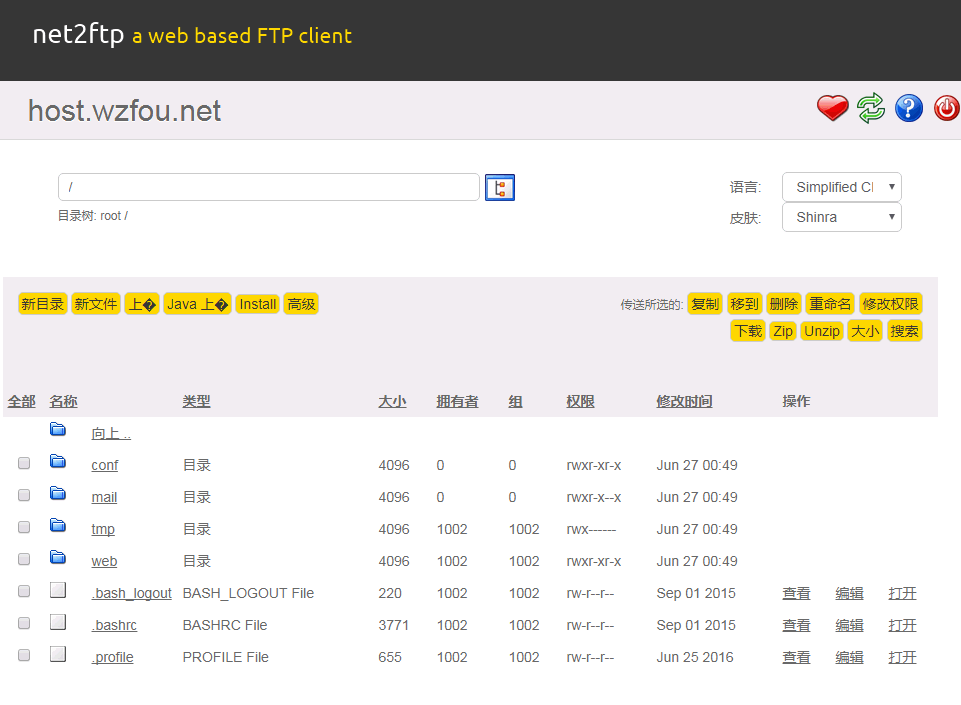Click the 下载 download button
Image resolution: width=961 pixels, height=705 pixels.
748,331
